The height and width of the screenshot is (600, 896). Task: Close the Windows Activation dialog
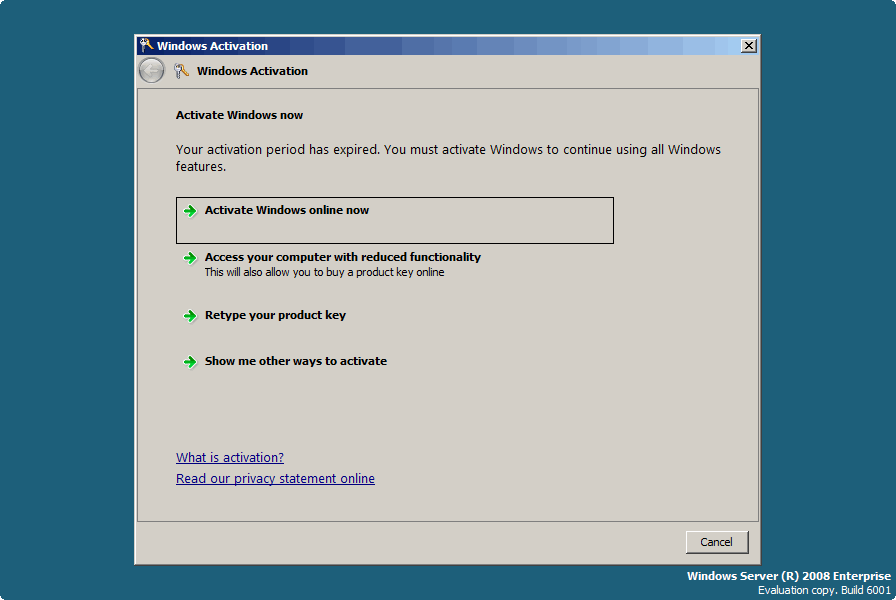pyautogui.click(x=749, y=46)
